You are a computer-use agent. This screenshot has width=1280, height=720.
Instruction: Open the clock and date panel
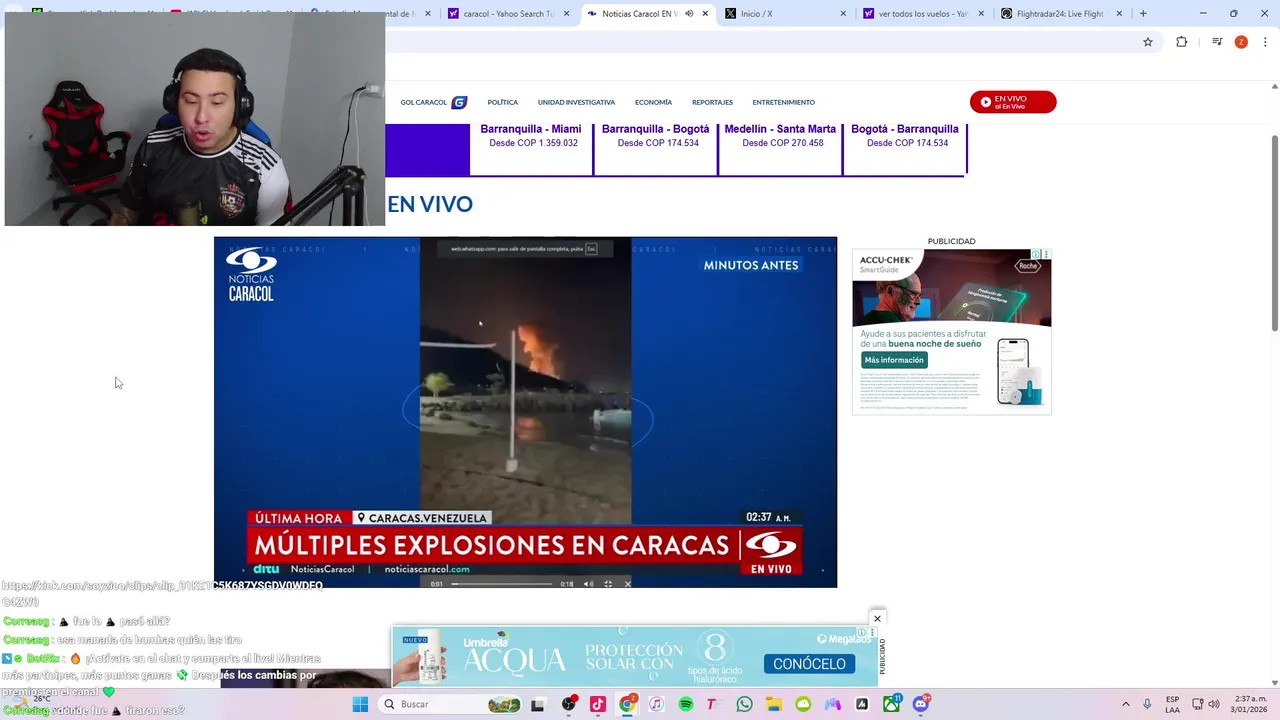[x=1250, y=704]
